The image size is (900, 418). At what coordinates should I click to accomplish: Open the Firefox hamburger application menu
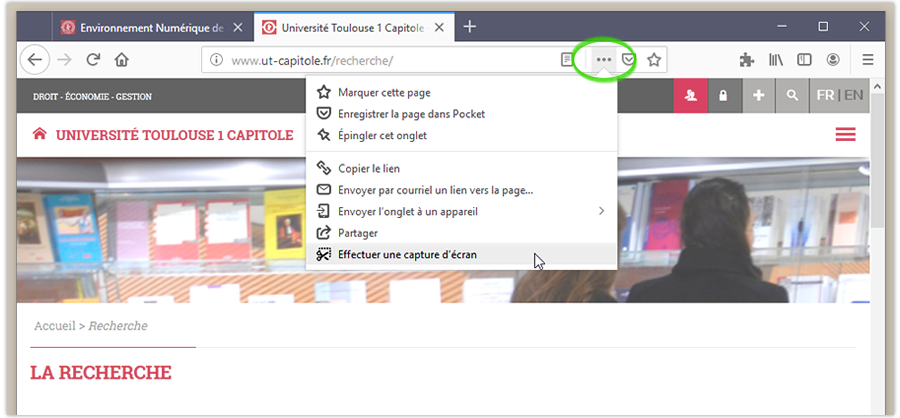click(868, 60)
